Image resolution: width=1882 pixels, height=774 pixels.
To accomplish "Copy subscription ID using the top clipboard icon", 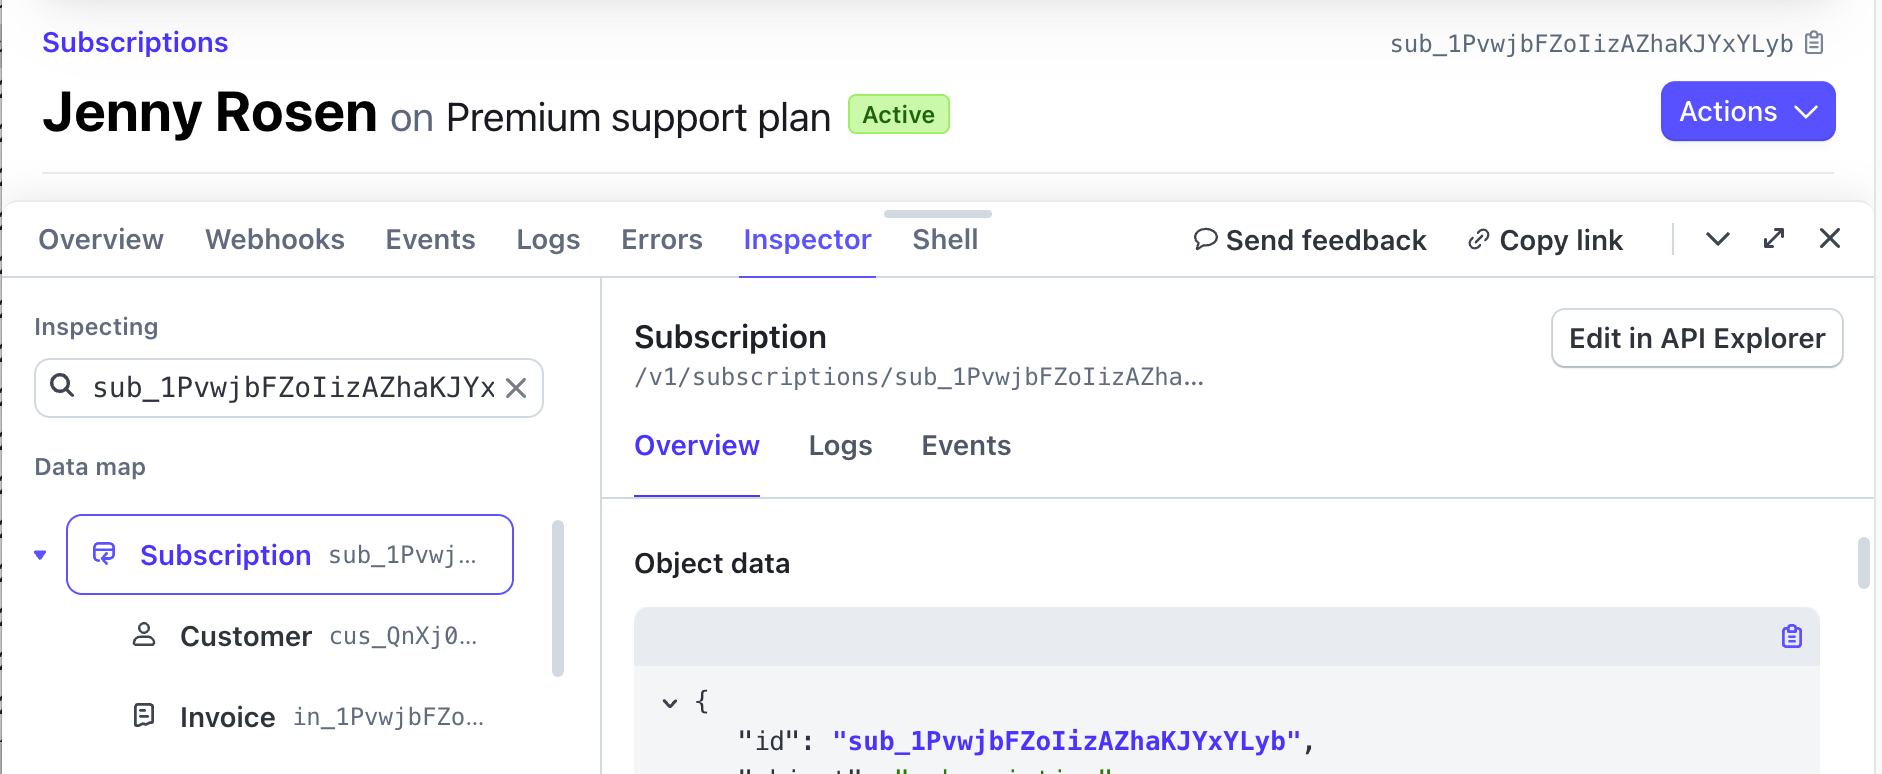I will [1814, 43].
